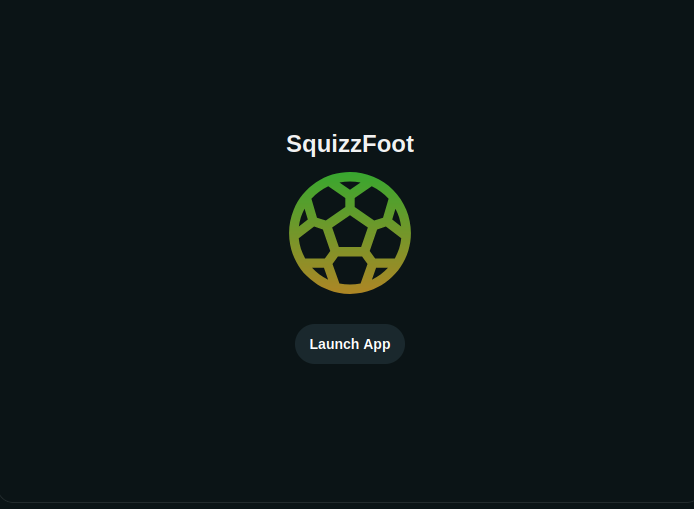Click the bottom pentagon panel of the ball
Image resolution: width=694 pixels, height=509 pixels.
pyautogui.click(x=350, y=270)
